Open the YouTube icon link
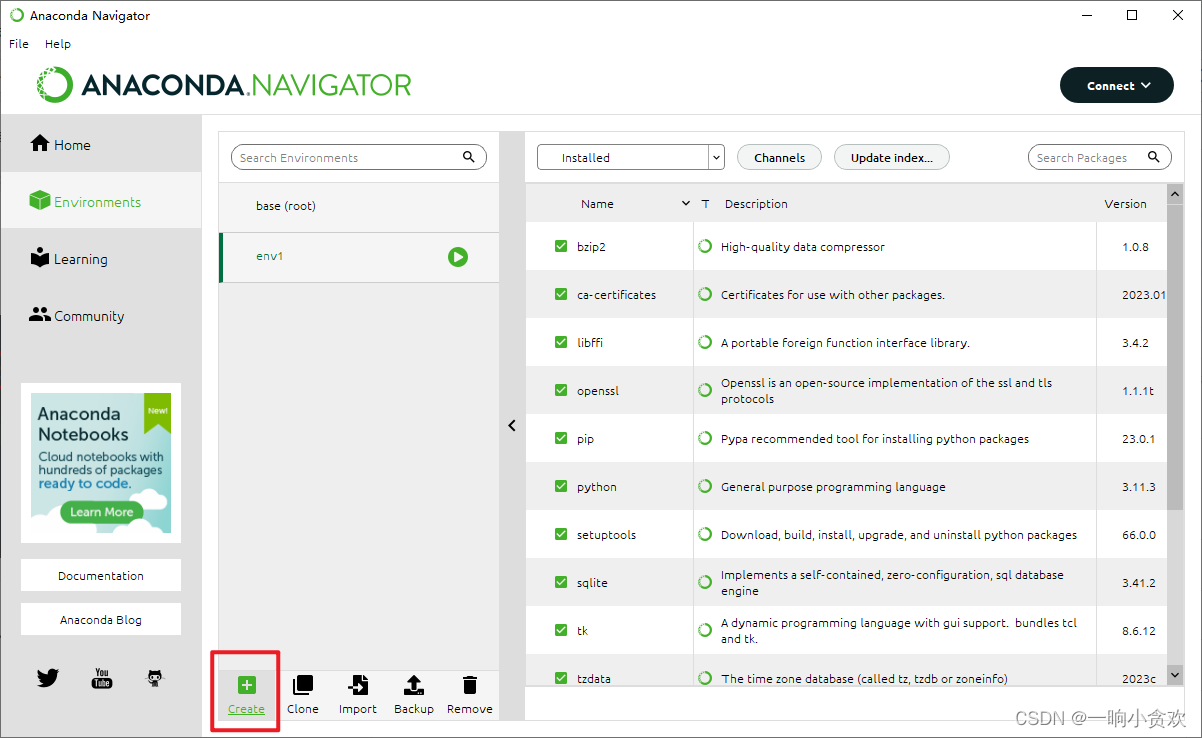The width and height of the screenshot is (1202, 738). (102, 678)
